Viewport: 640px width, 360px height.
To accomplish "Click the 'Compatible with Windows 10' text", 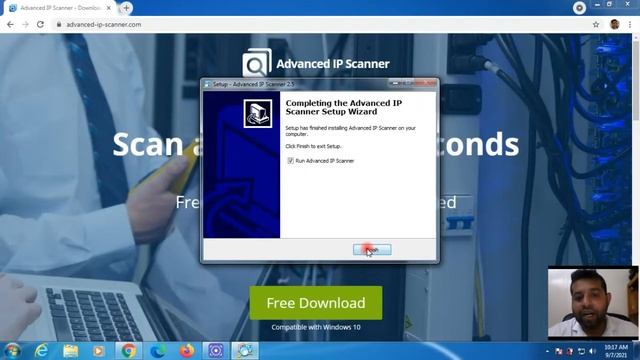I will [x=316, y=327].
